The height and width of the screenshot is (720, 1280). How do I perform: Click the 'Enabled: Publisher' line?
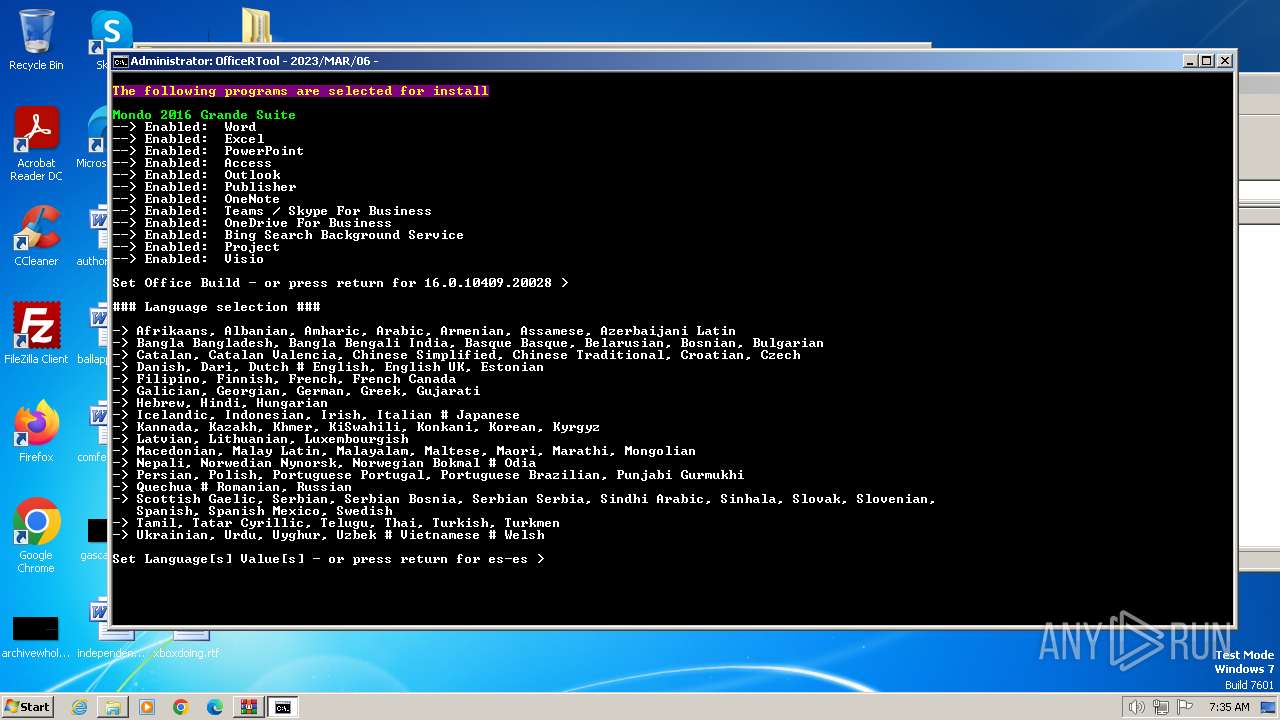[204, 187]
